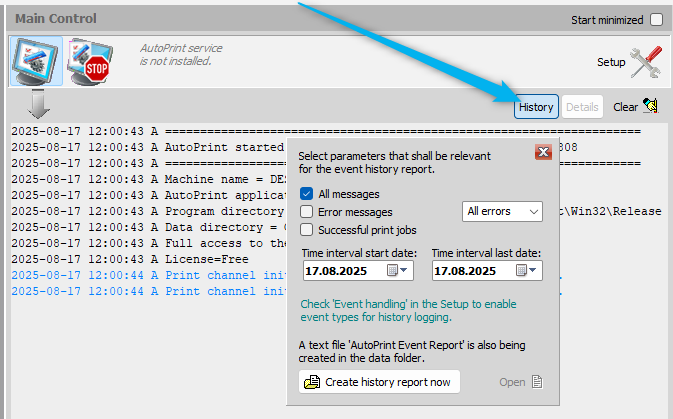
Task: Close the history parameters popup
Action: coord(543,152)
